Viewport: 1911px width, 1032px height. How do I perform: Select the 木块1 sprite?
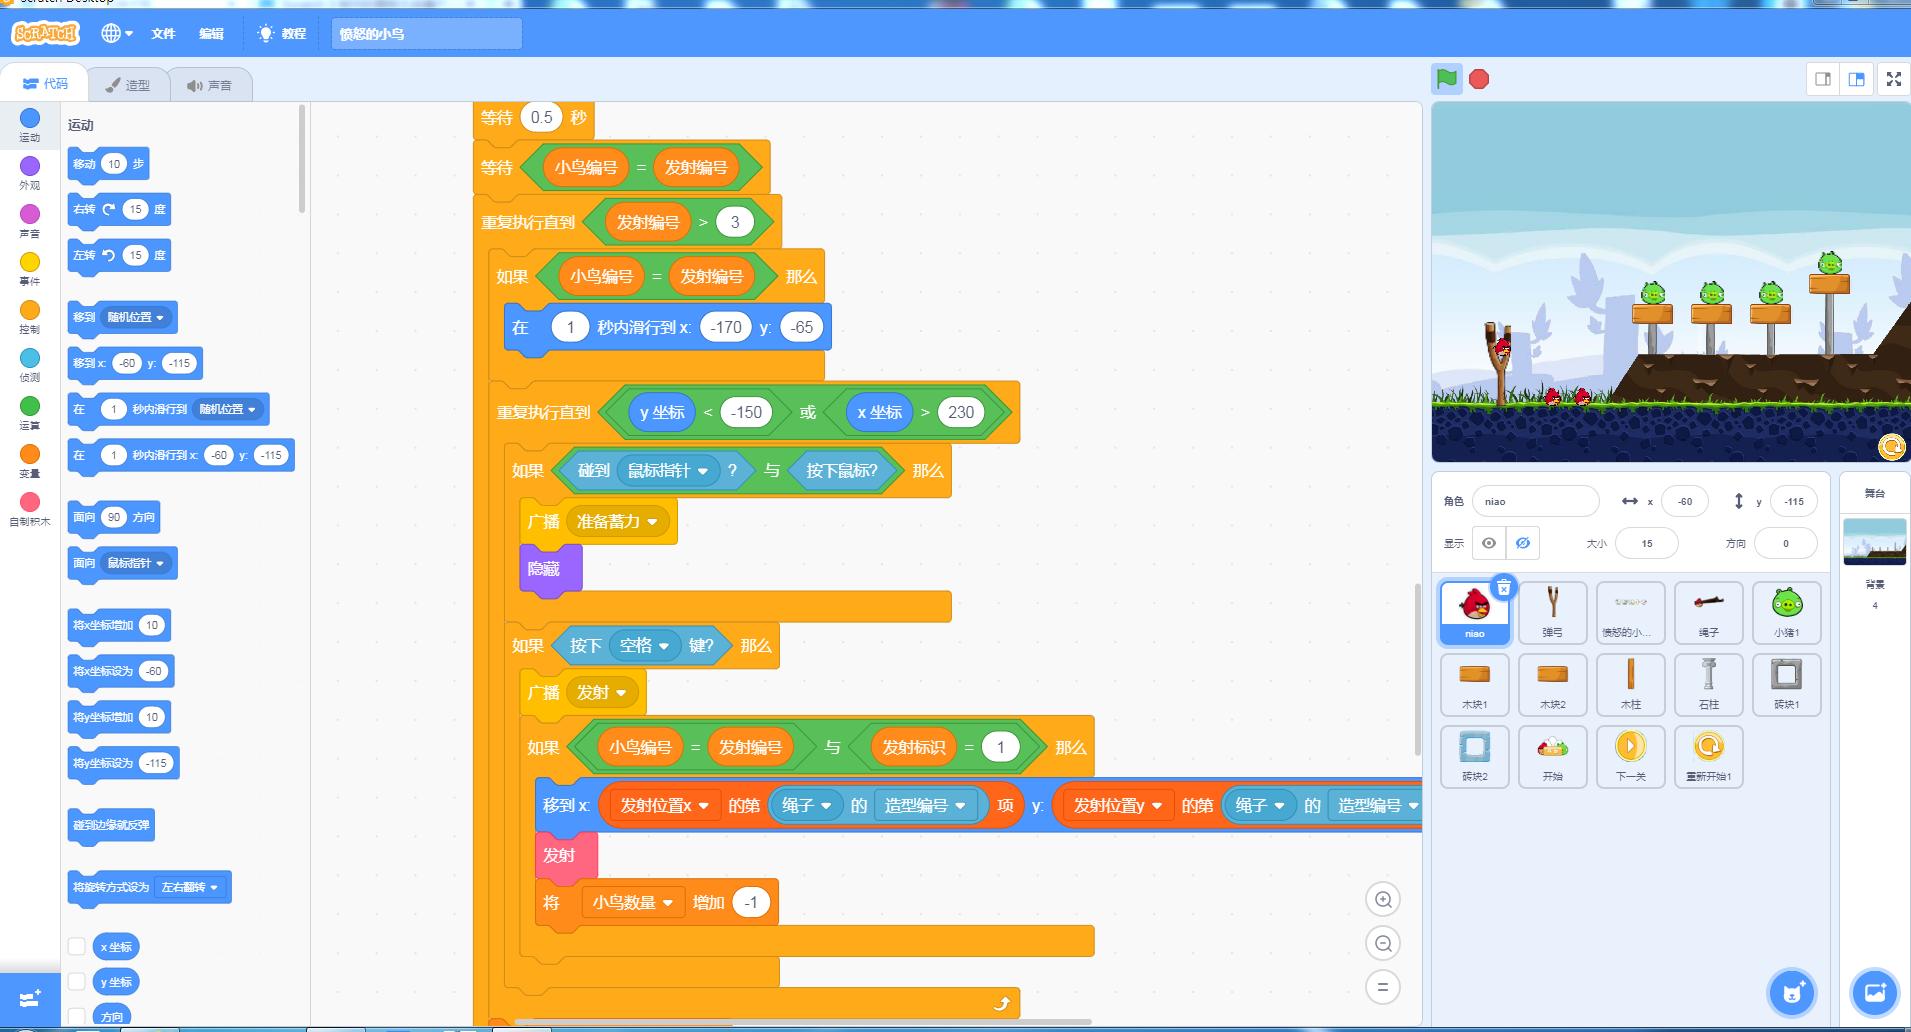1474,684
